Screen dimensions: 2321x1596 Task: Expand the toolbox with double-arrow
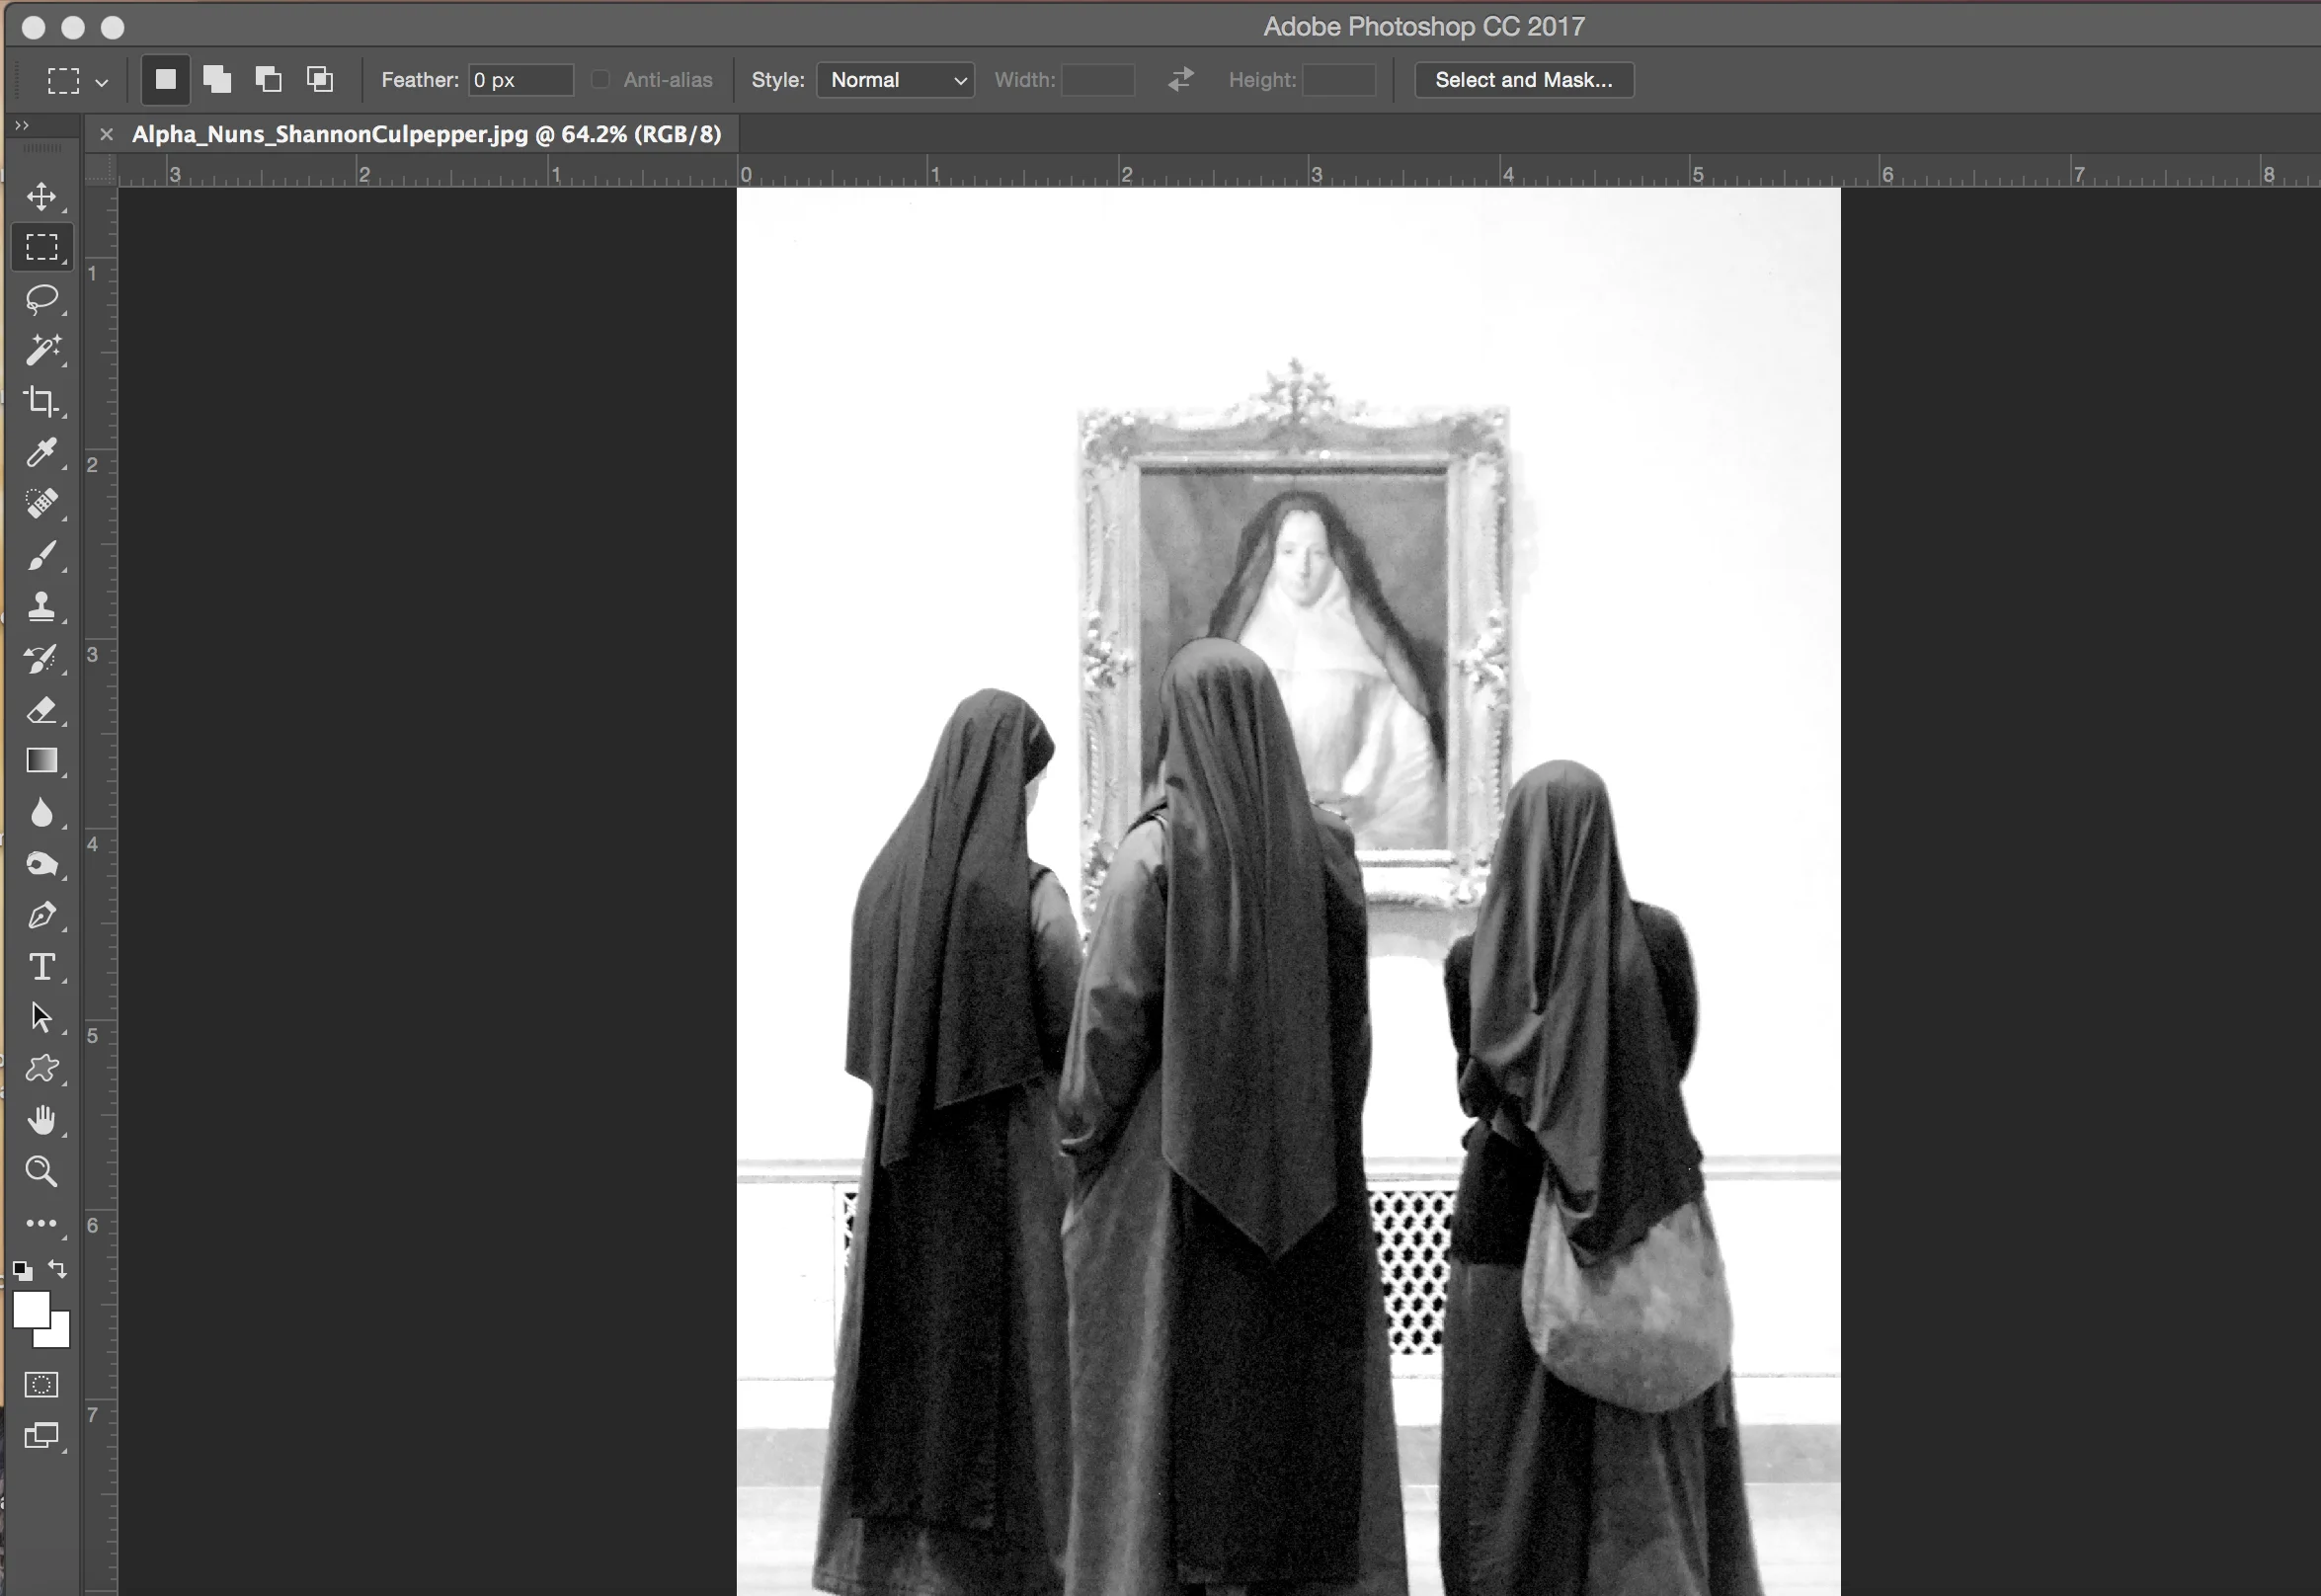[x=21, y=125]
